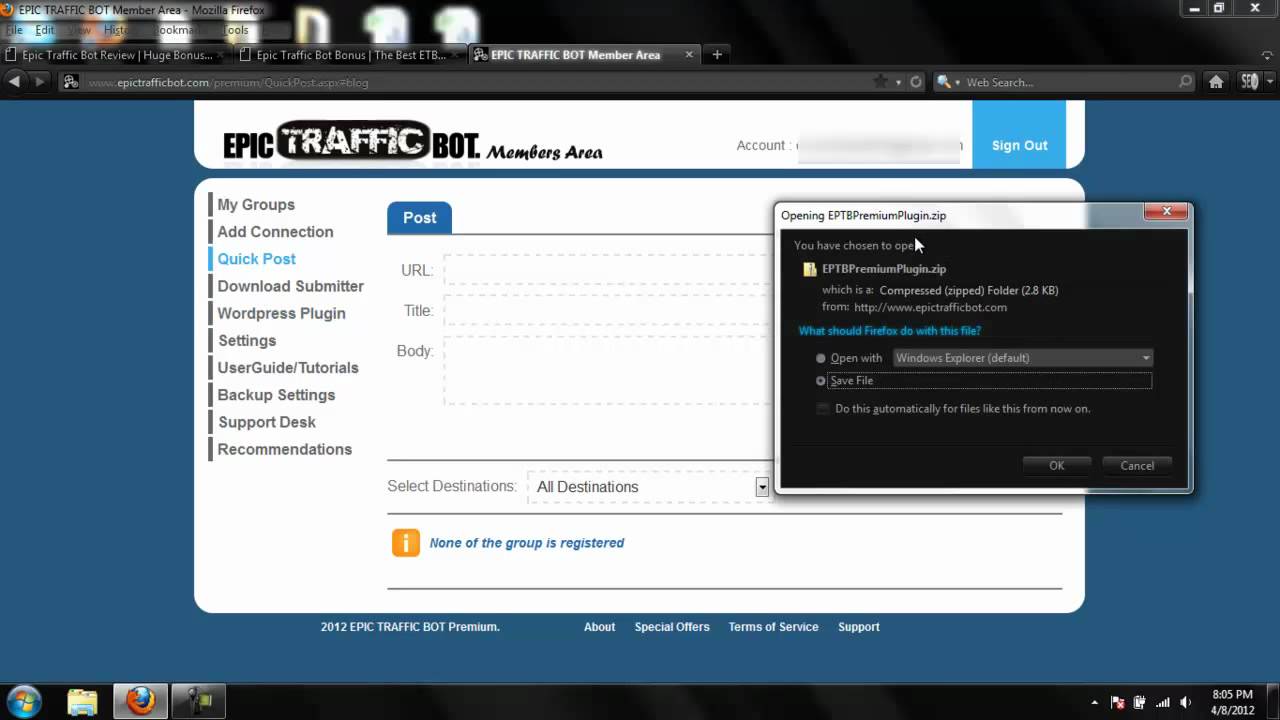Open the Tools menu
The image size is (1280, 720).
(235, 30)
